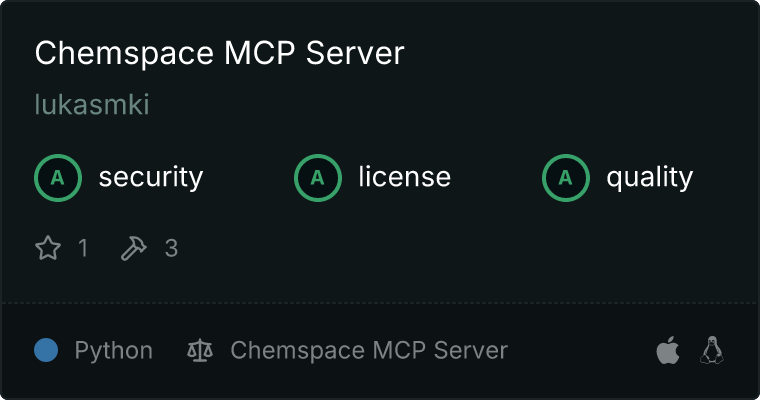The image size is (760, 400).
Task: Open the Chemspace MCP Server title
Action: pyautogui.click(x=220, y=52)
